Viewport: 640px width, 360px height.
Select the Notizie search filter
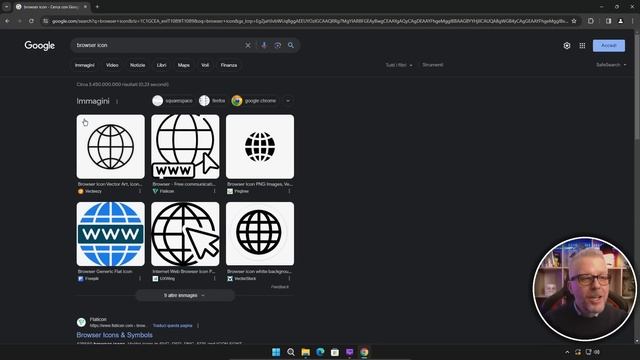(x=138, y=65)
